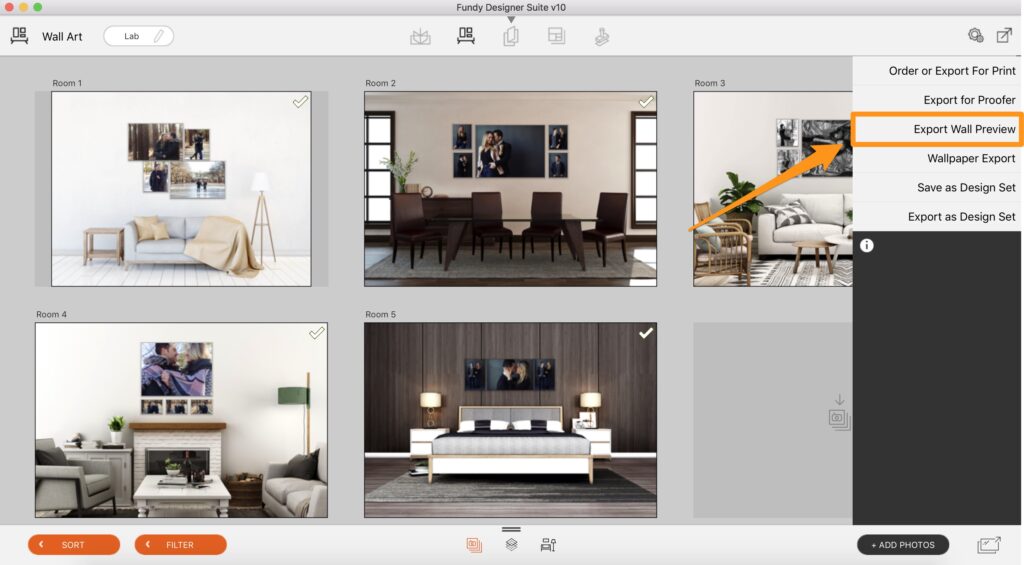The width and height of the screenshot is (1024, 565).
Task: Click the Room 1 label
Action: point(67,83)
